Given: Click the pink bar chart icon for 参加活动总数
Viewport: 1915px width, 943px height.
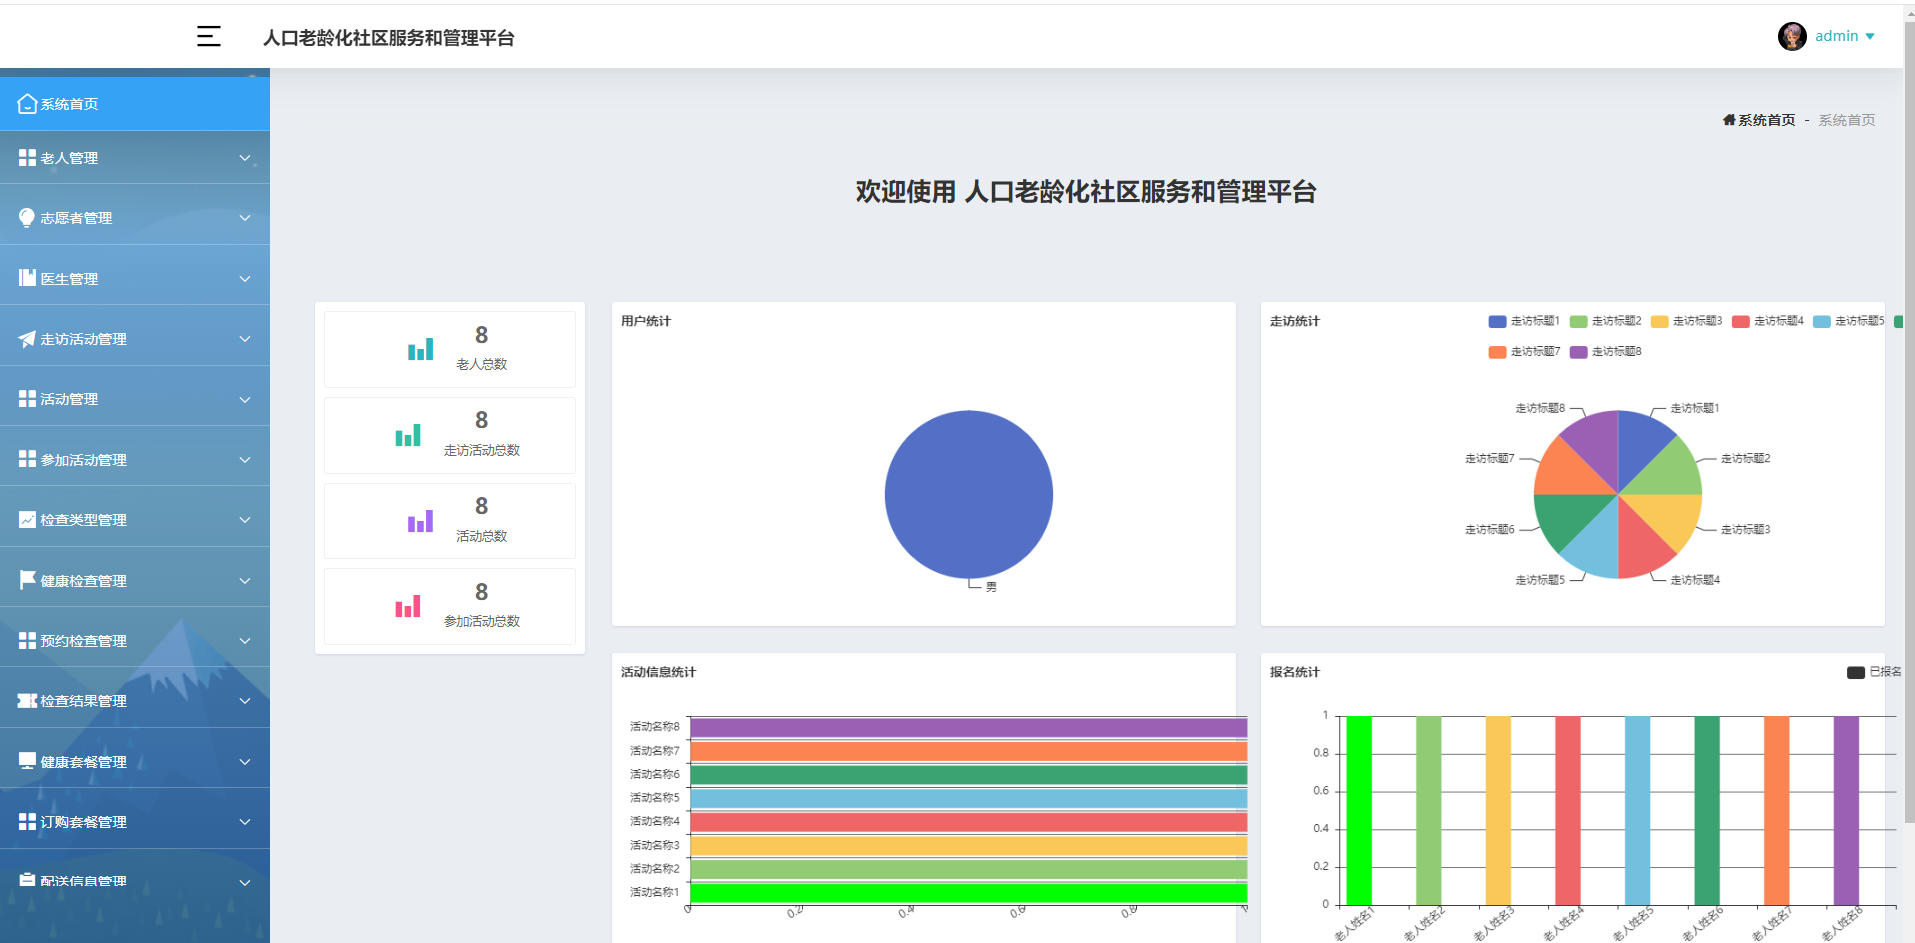Looking at the screenshot, I should click(408, 606).
